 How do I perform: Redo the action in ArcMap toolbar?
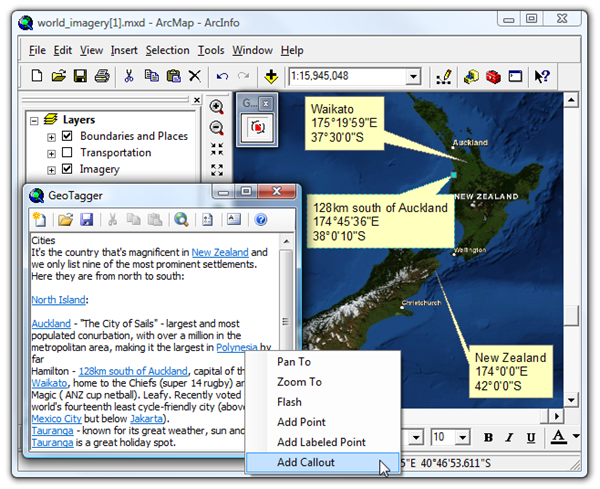[243, 76]
